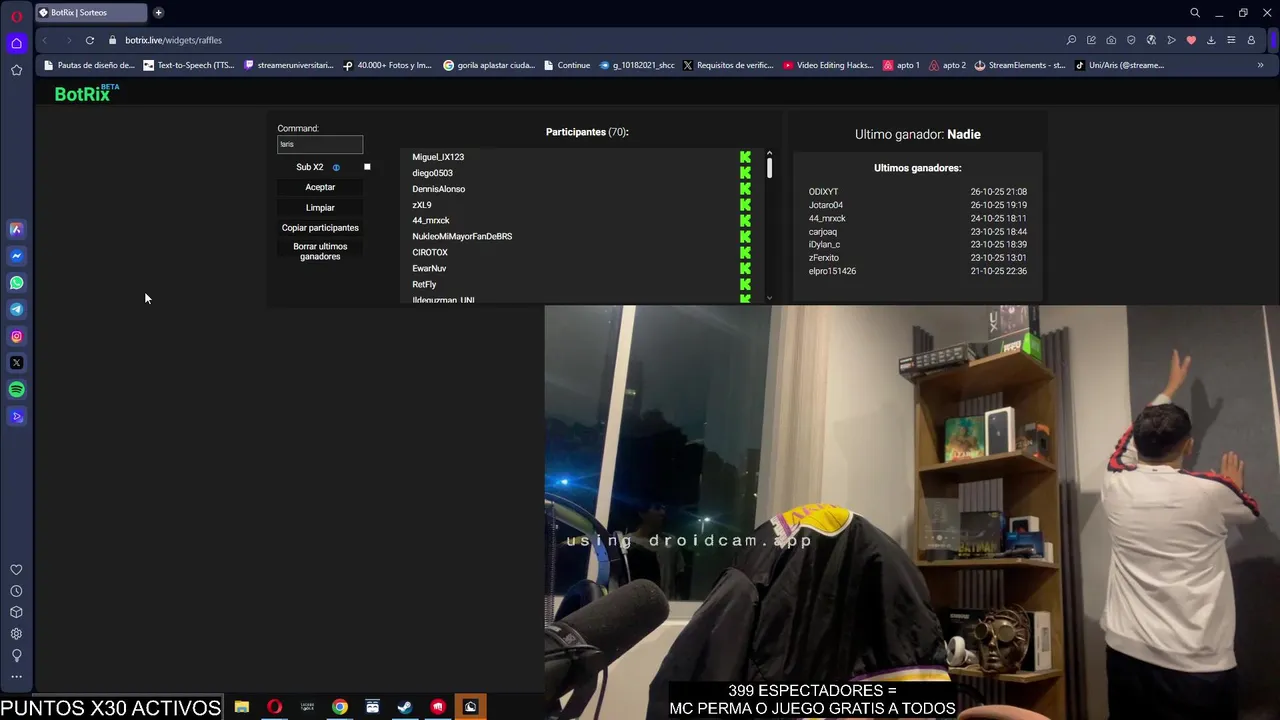Image resolution: width=1280 pixels, height=720 pixels.
Task: Open profile account icon in toolbar
Action: (x=1251, y=40)
